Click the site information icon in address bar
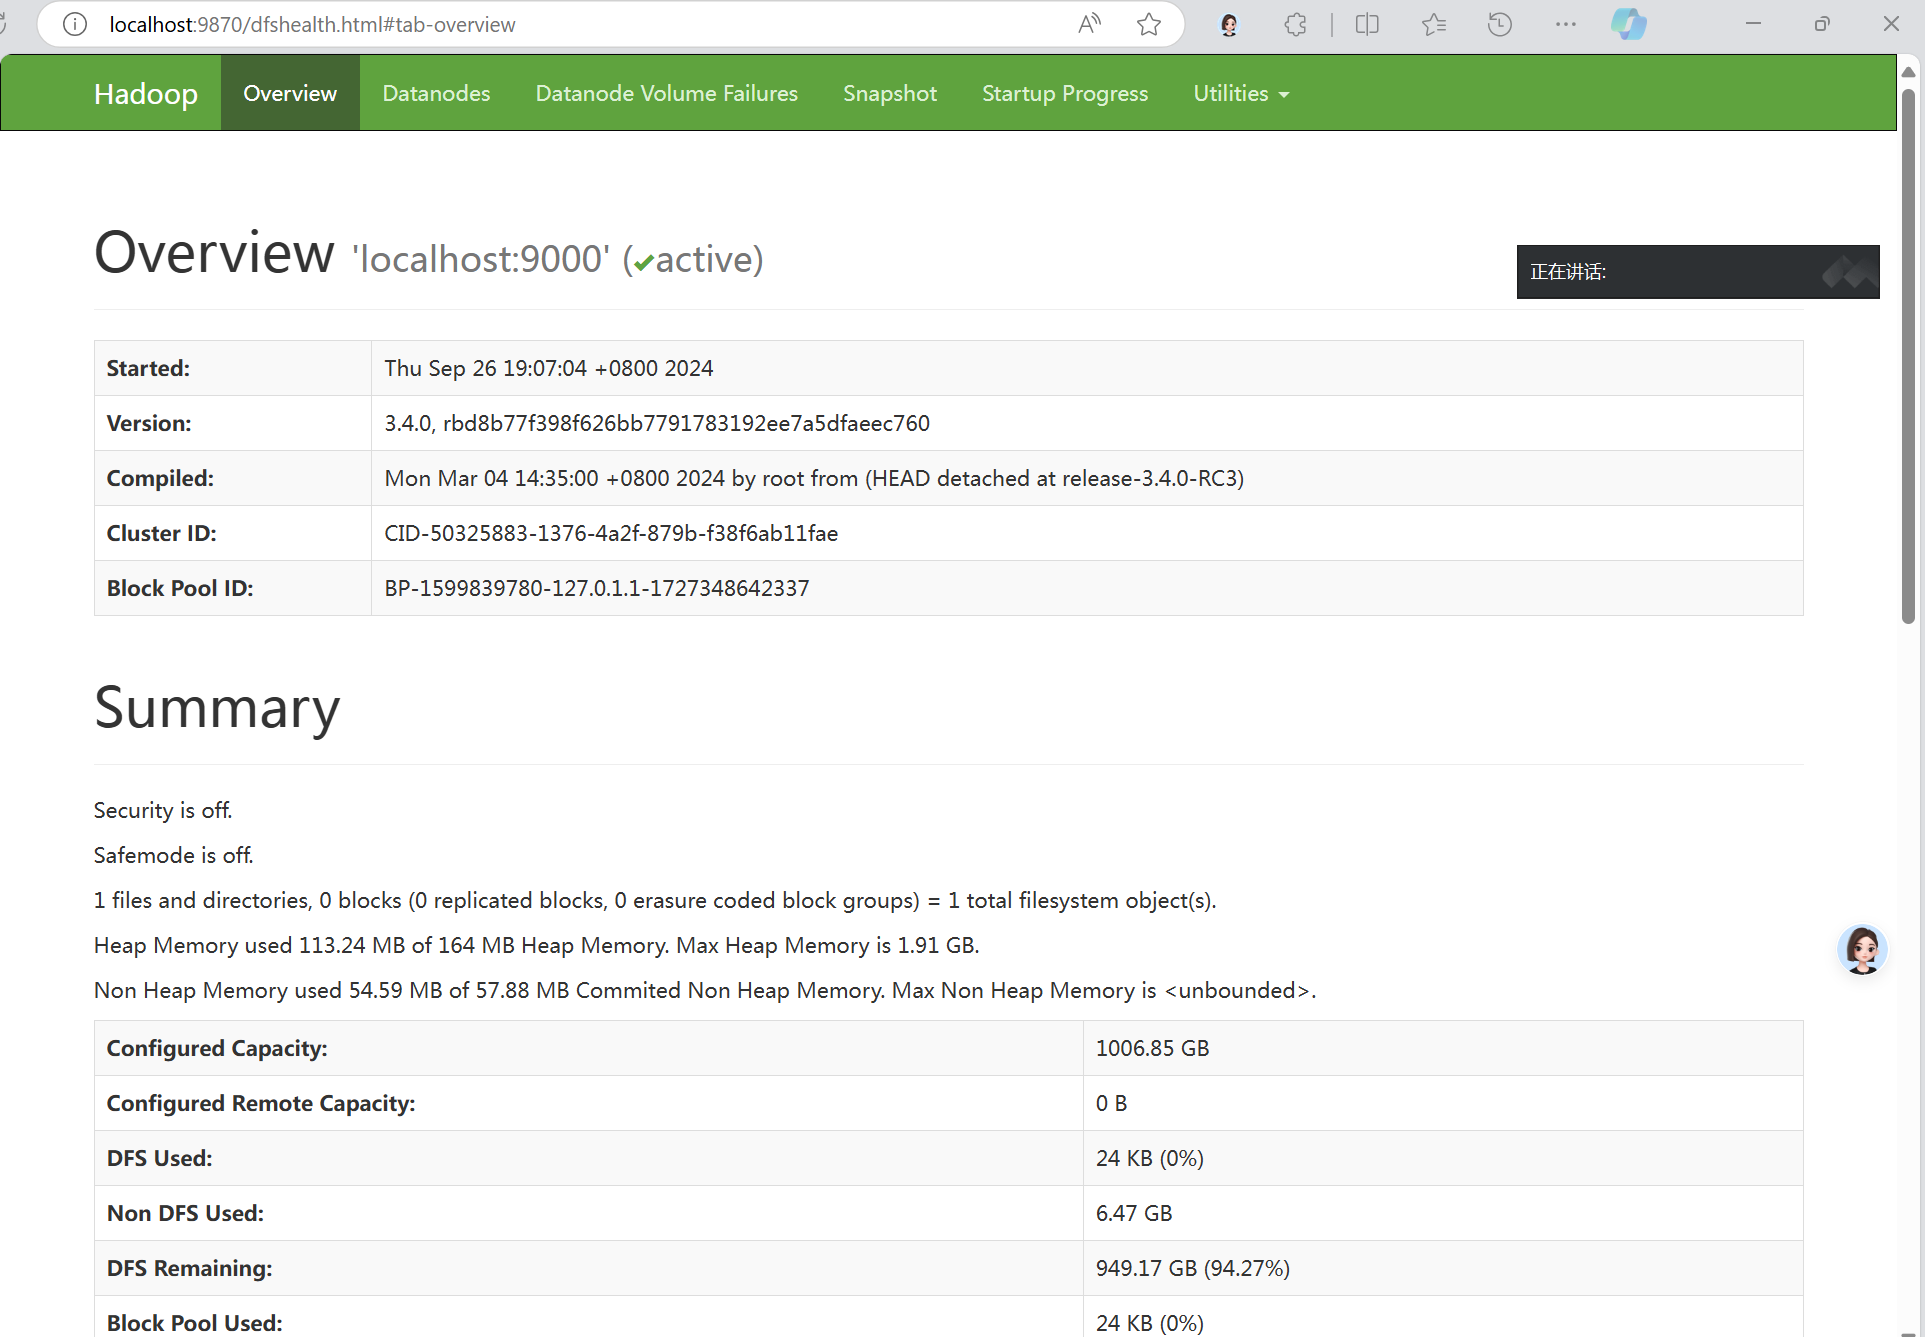The height and width of the screenshot is (1337, 1925). coord(75,24)
